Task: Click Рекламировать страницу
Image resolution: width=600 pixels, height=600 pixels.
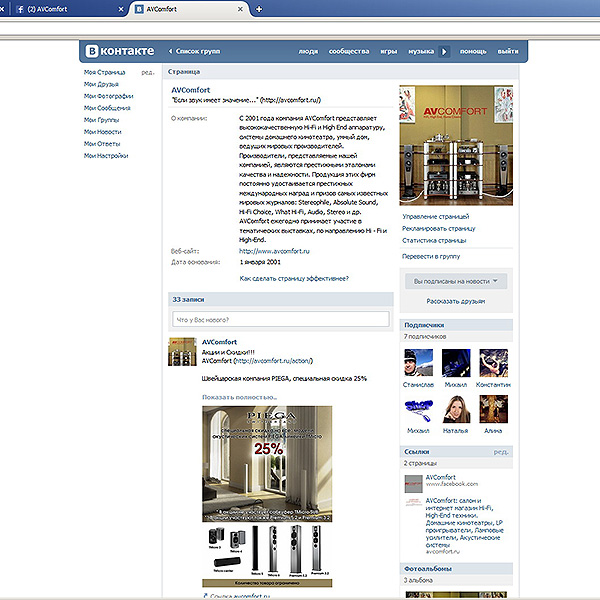Action: (439, 228)
